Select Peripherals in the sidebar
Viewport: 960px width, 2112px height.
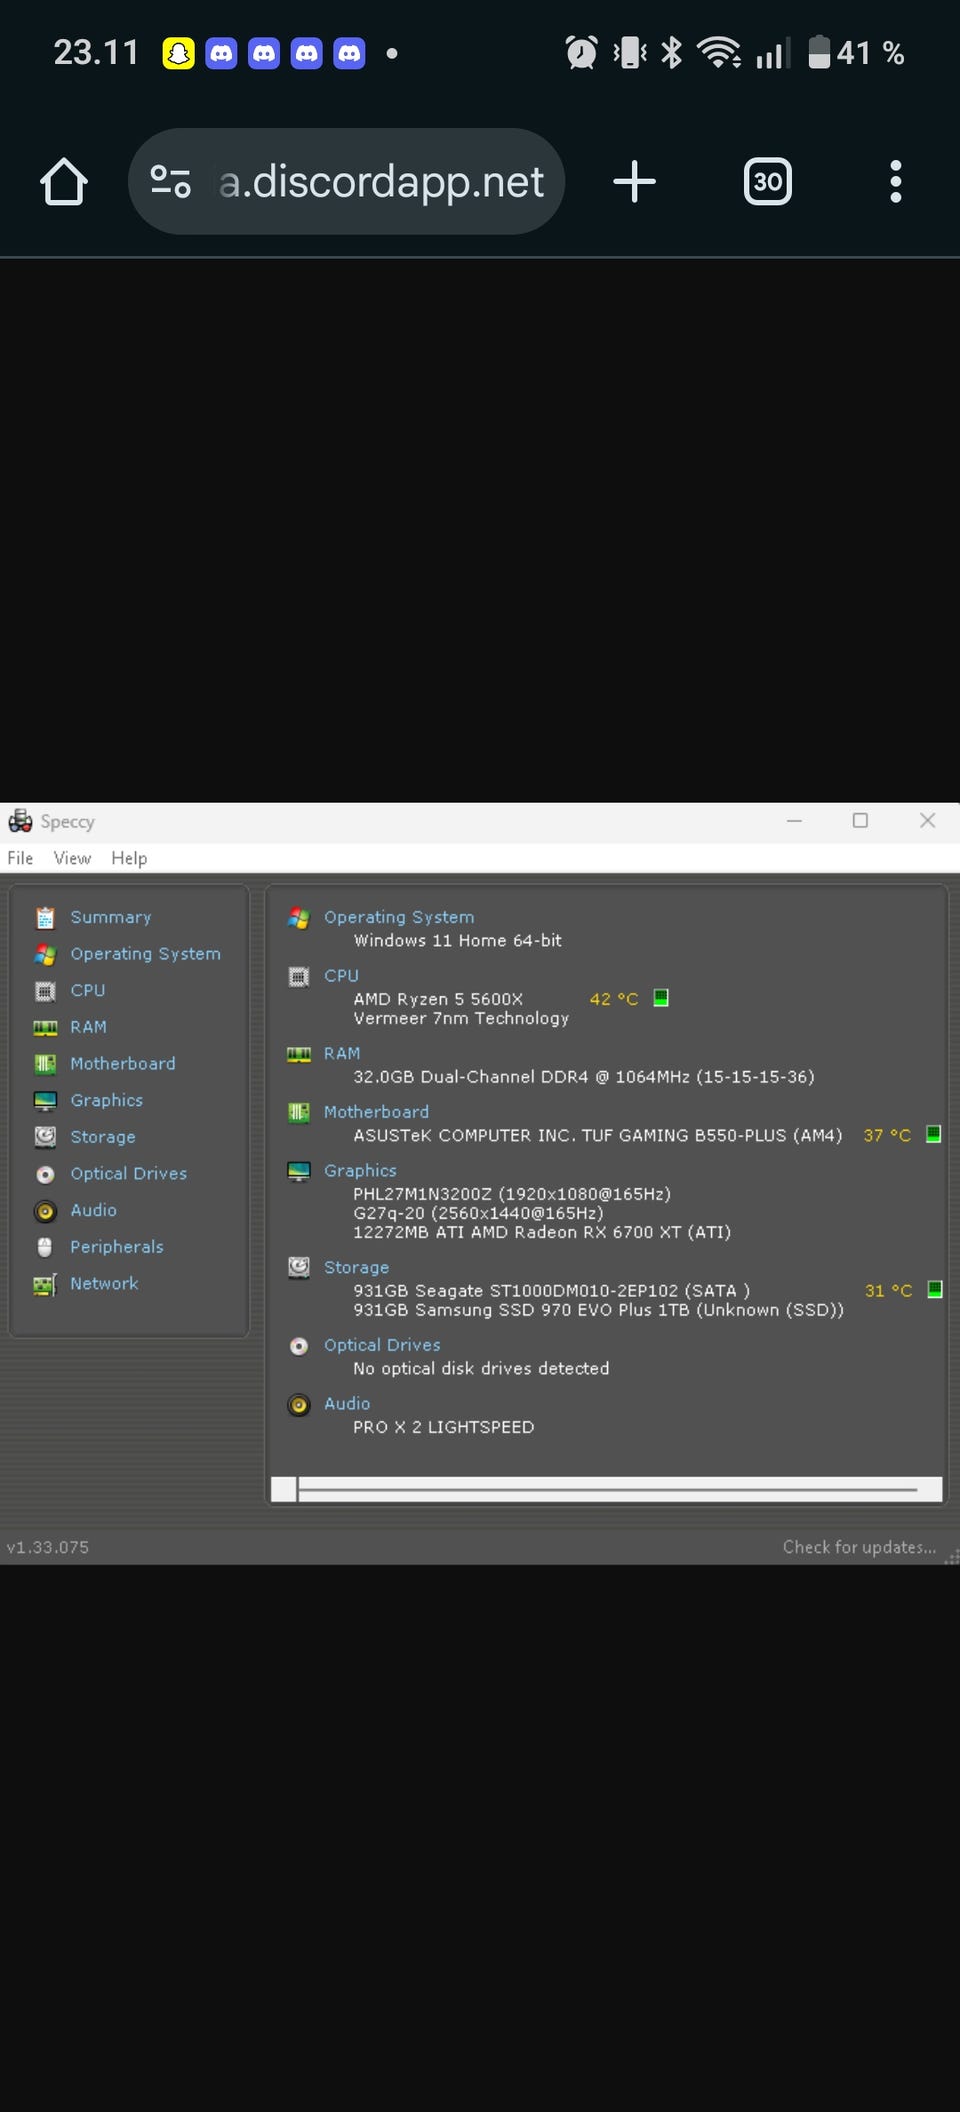point(117,1247)
